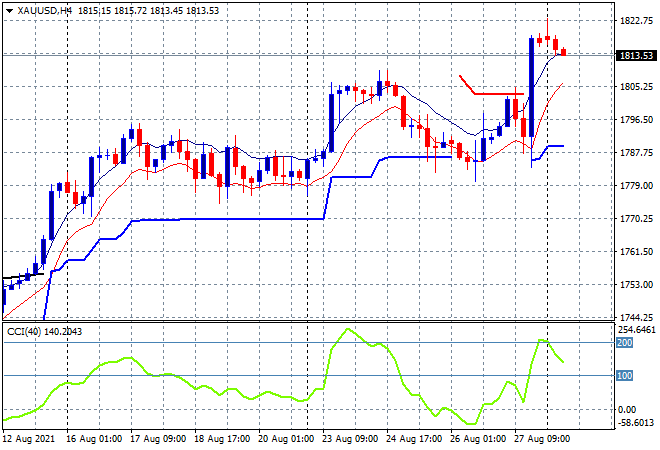Screen dimensions: 660x450
Task: Click the 23 Aug 09:00 time label
Action: (x=350, y=439)
